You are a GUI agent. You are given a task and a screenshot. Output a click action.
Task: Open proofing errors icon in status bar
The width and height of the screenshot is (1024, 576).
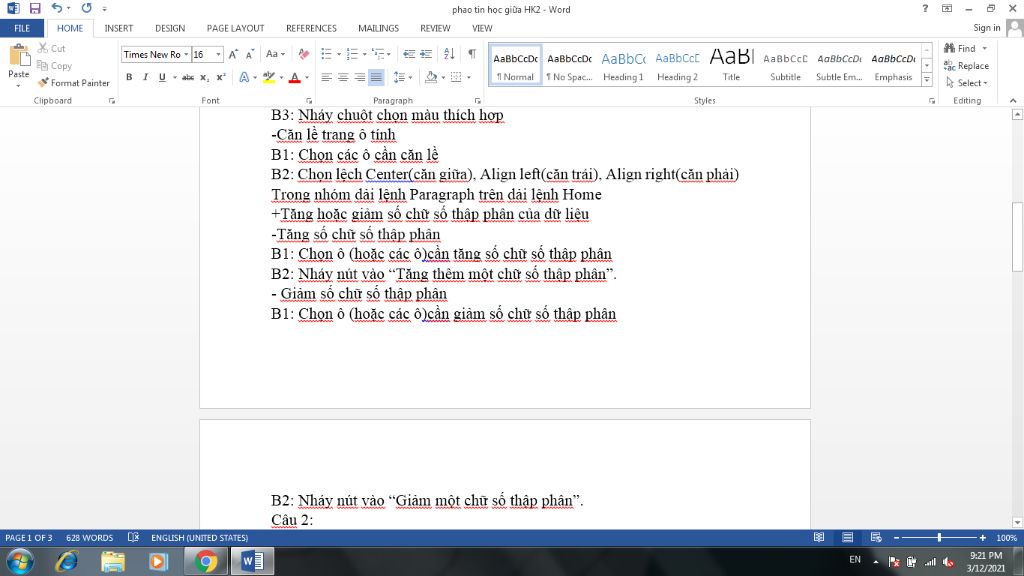pyautogui.click(x=133, y=537)
